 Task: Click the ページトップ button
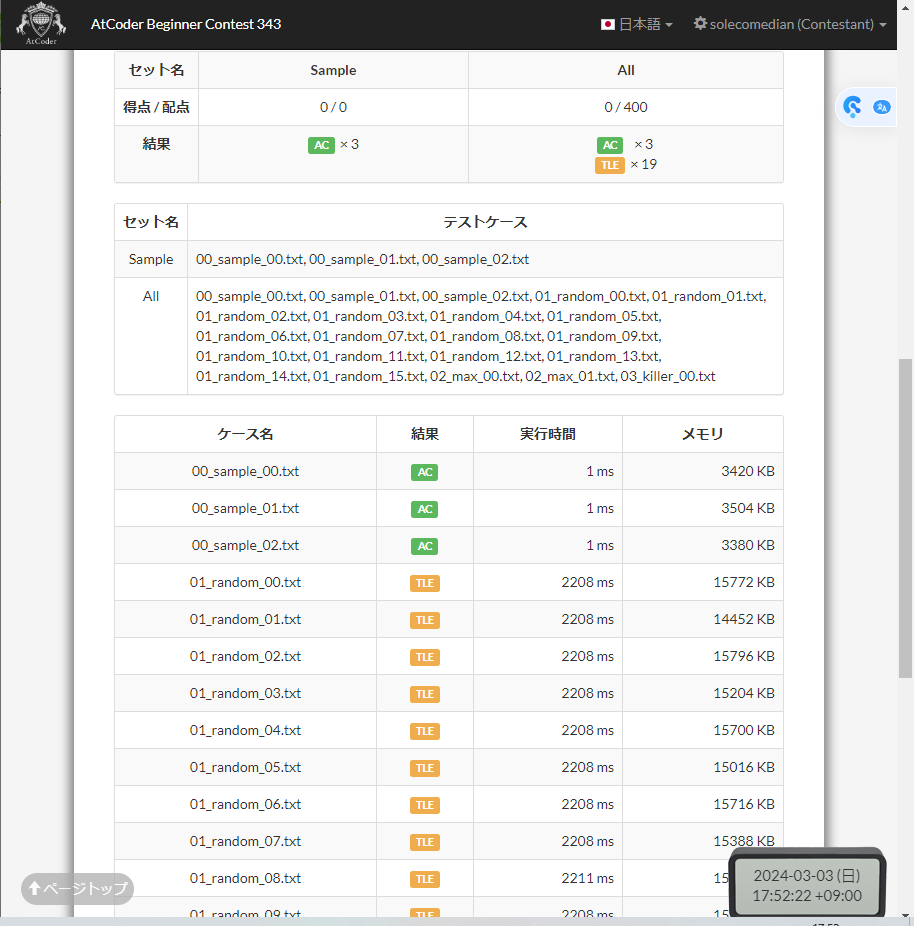(77, 888)
